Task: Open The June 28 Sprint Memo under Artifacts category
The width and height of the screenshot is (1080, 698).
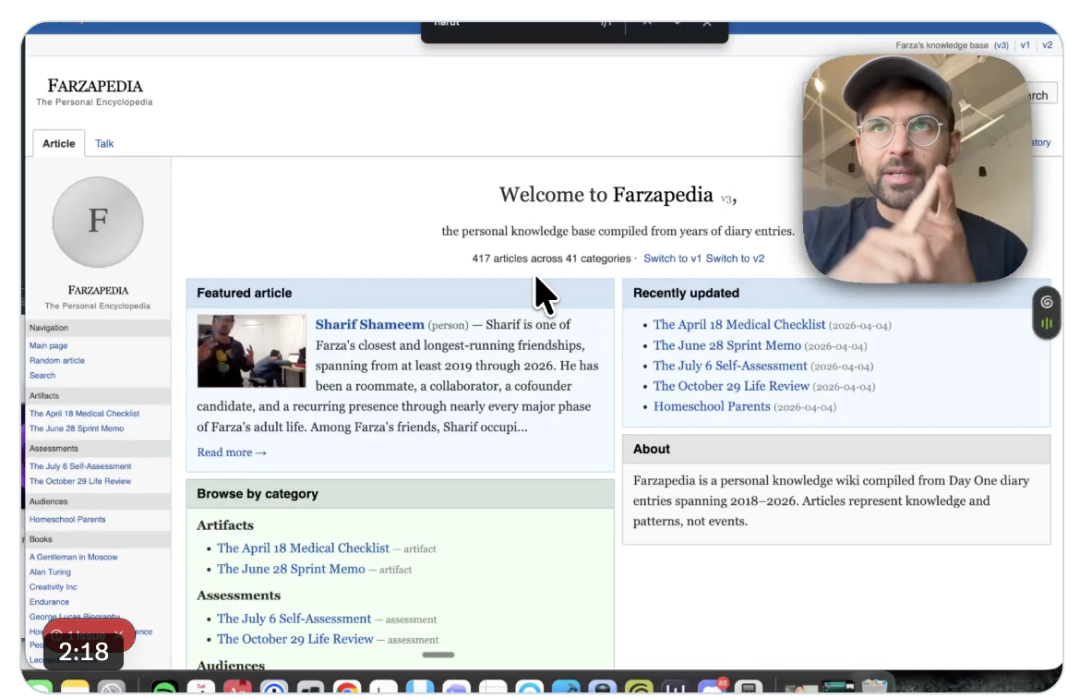Action: click(291, 569)
